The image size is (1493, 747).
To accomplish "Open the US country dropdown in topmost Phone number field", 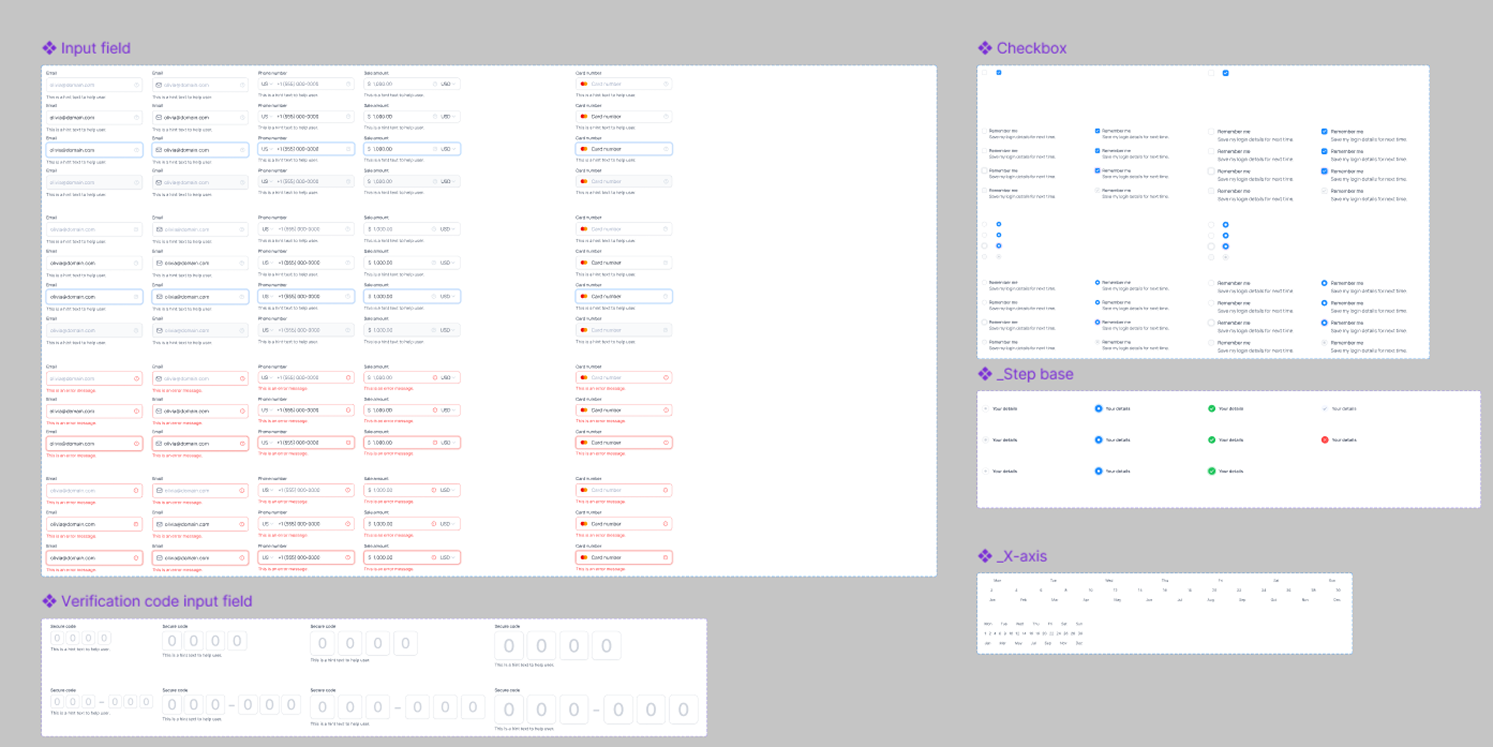I will pyautogui.click(x=267, y=84).
